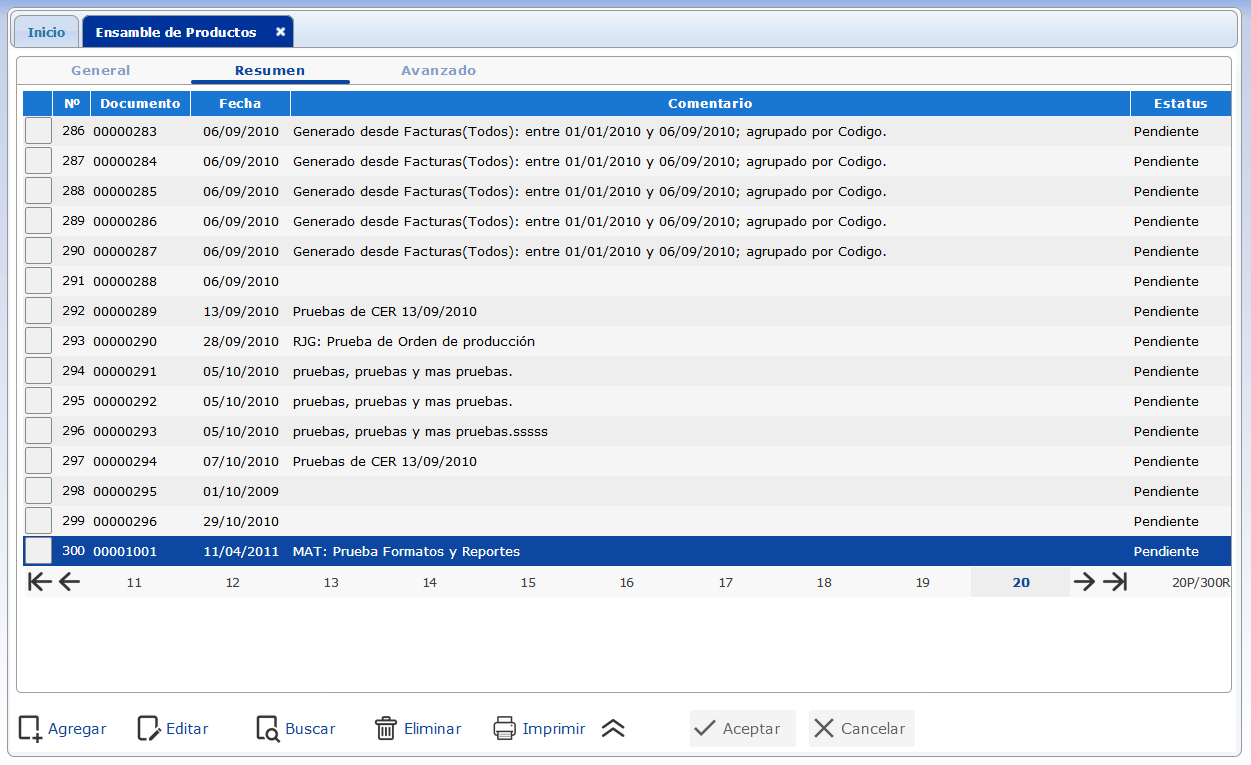Screen dimensions: 1251x765
Task: Go to the first page of results
Action: coord(40,582)
